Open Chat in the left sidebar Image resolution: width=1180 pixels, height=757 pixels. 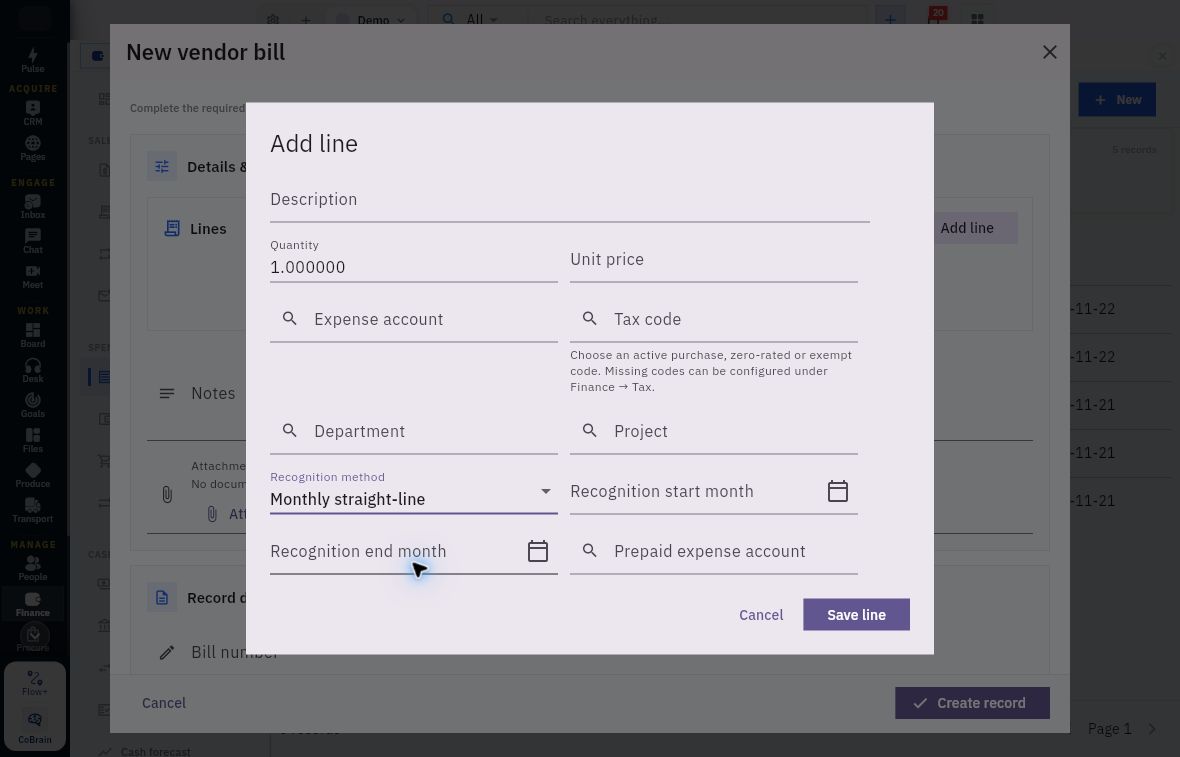33,242
